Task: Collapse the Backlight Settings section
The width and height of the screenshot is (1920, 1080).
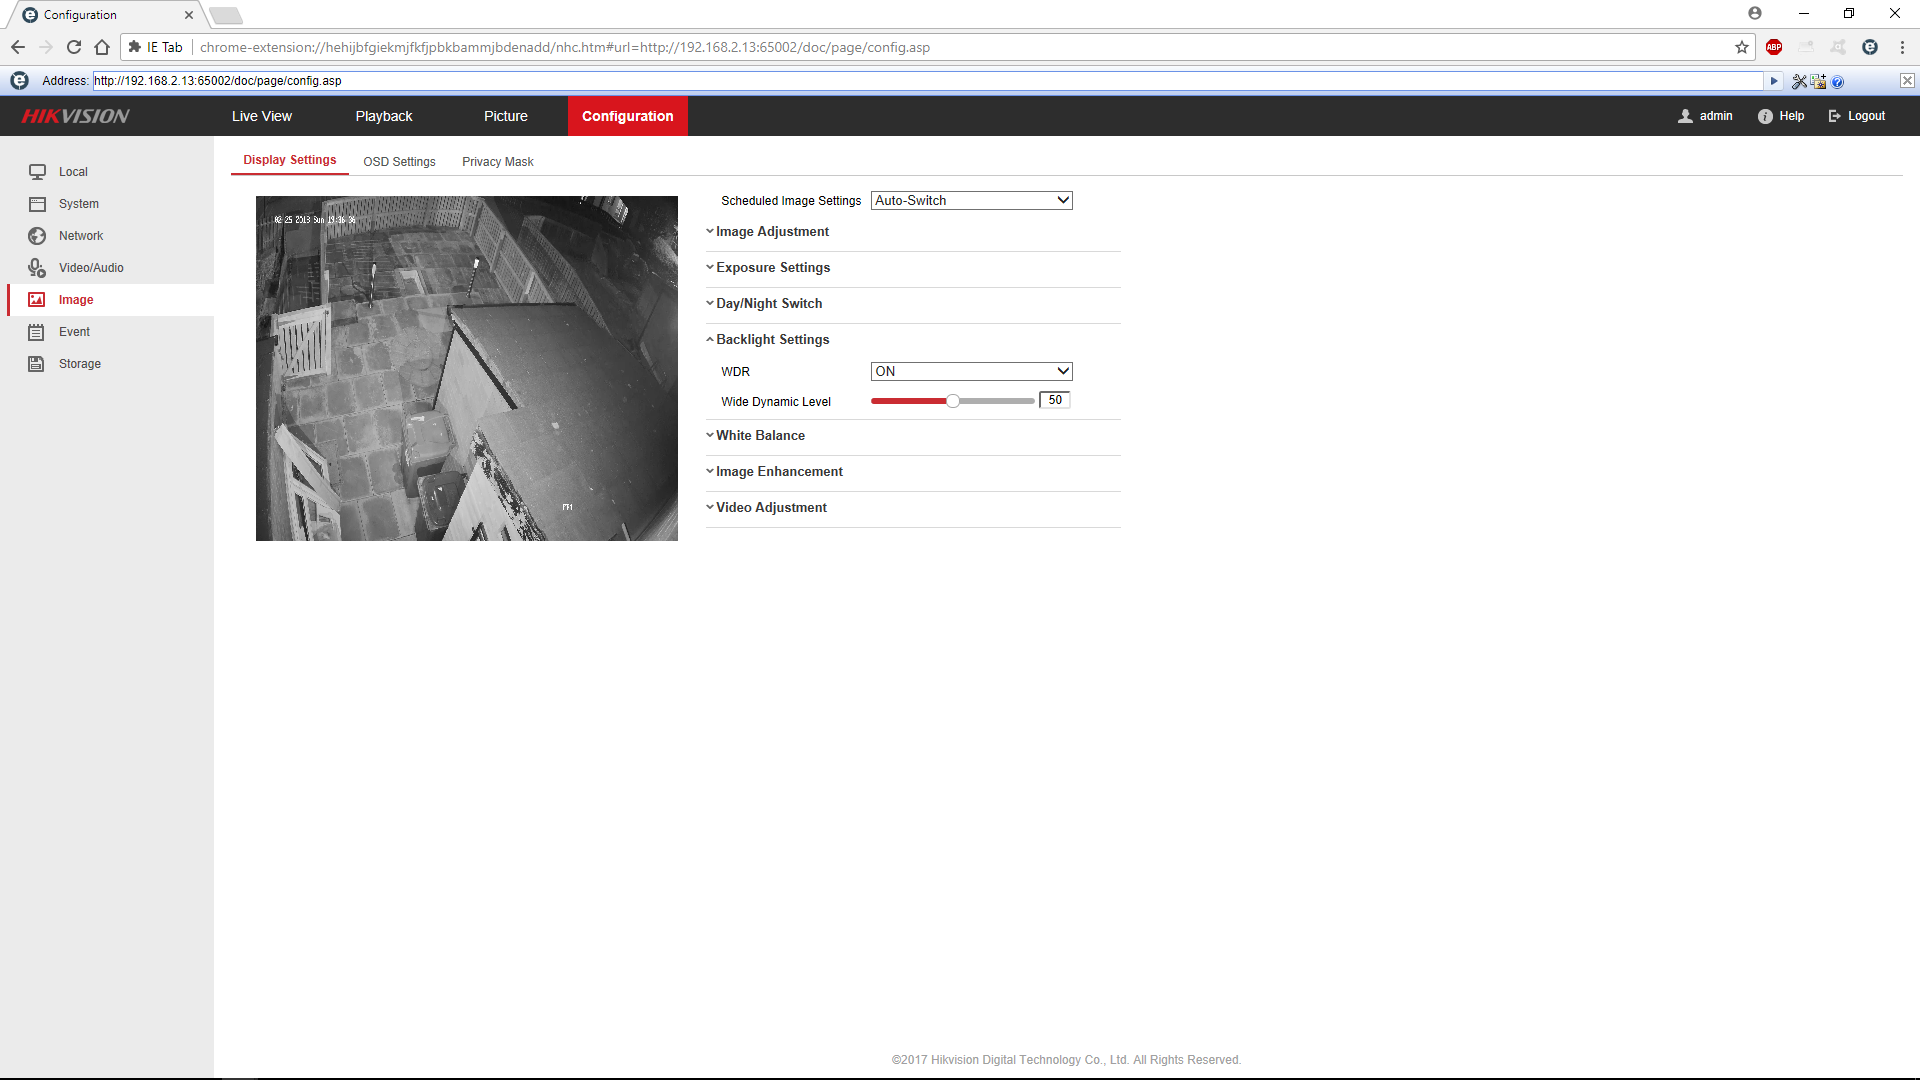Action: (772, 340)
